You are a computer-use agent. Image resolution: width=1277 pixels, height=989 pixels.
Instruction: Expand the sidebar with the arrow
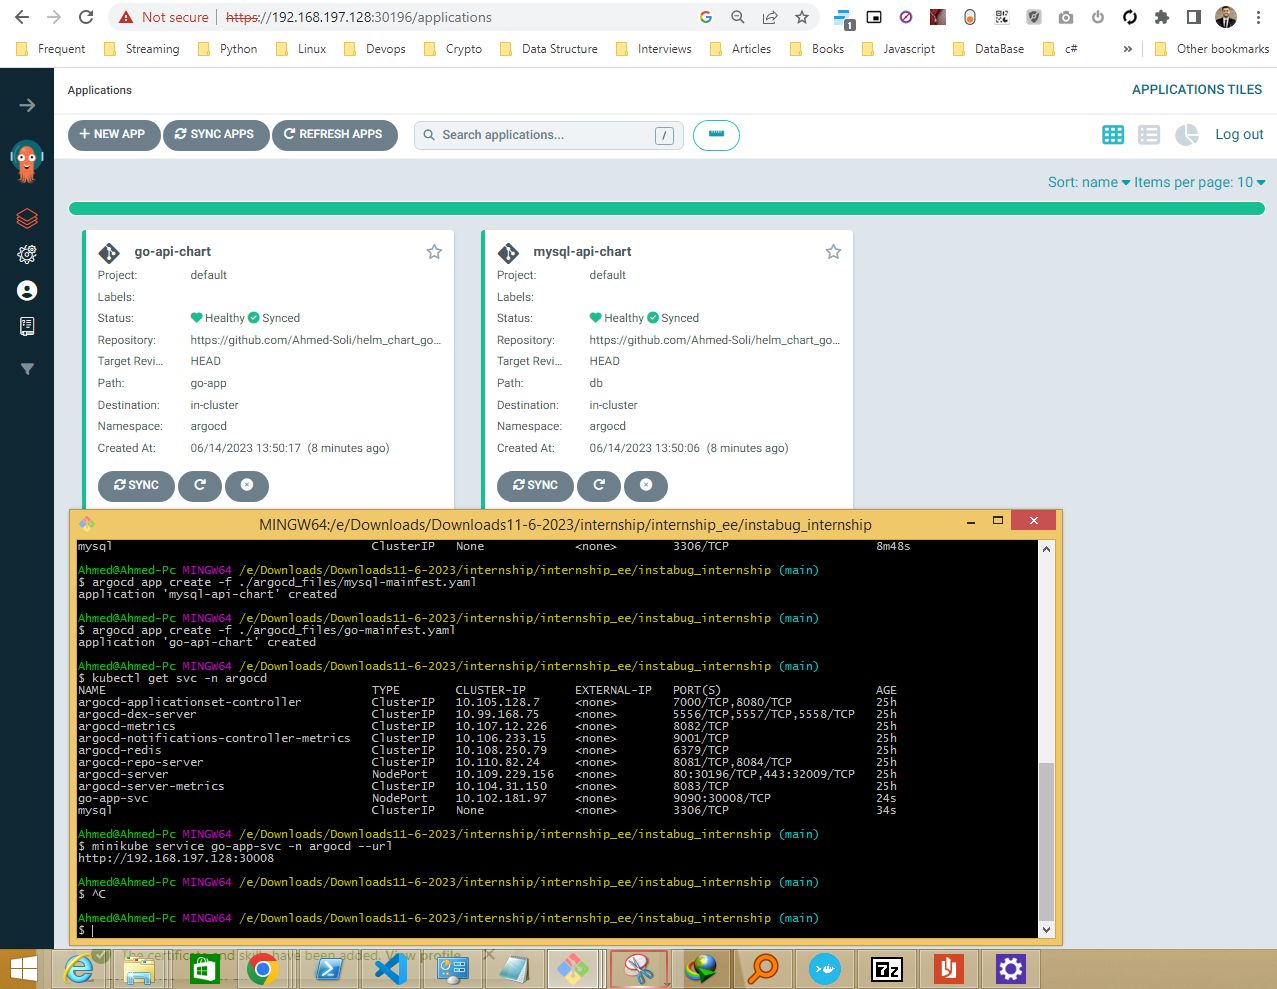click(x=27, y=105)
